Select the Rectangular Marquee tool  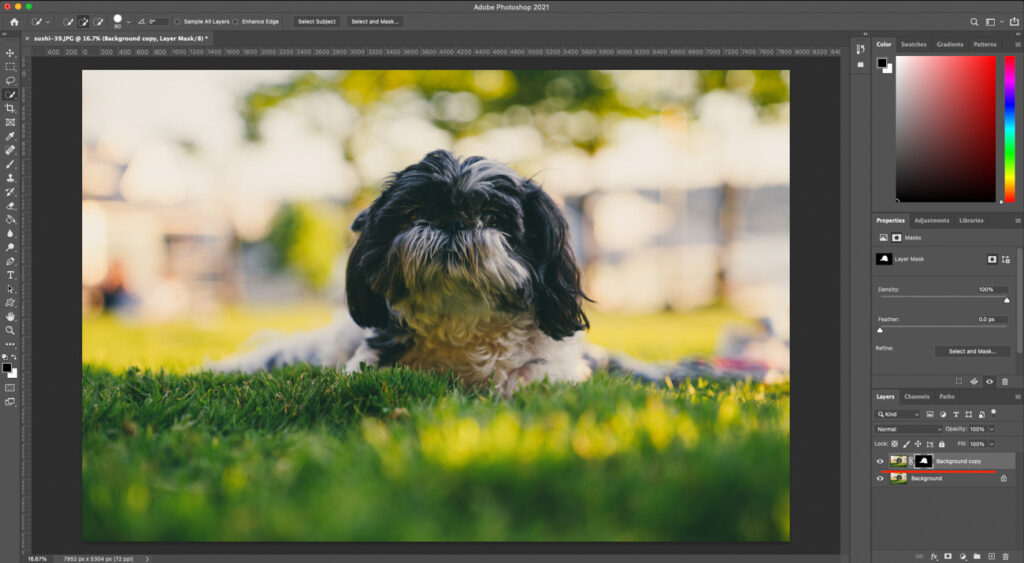coord(10,67)
